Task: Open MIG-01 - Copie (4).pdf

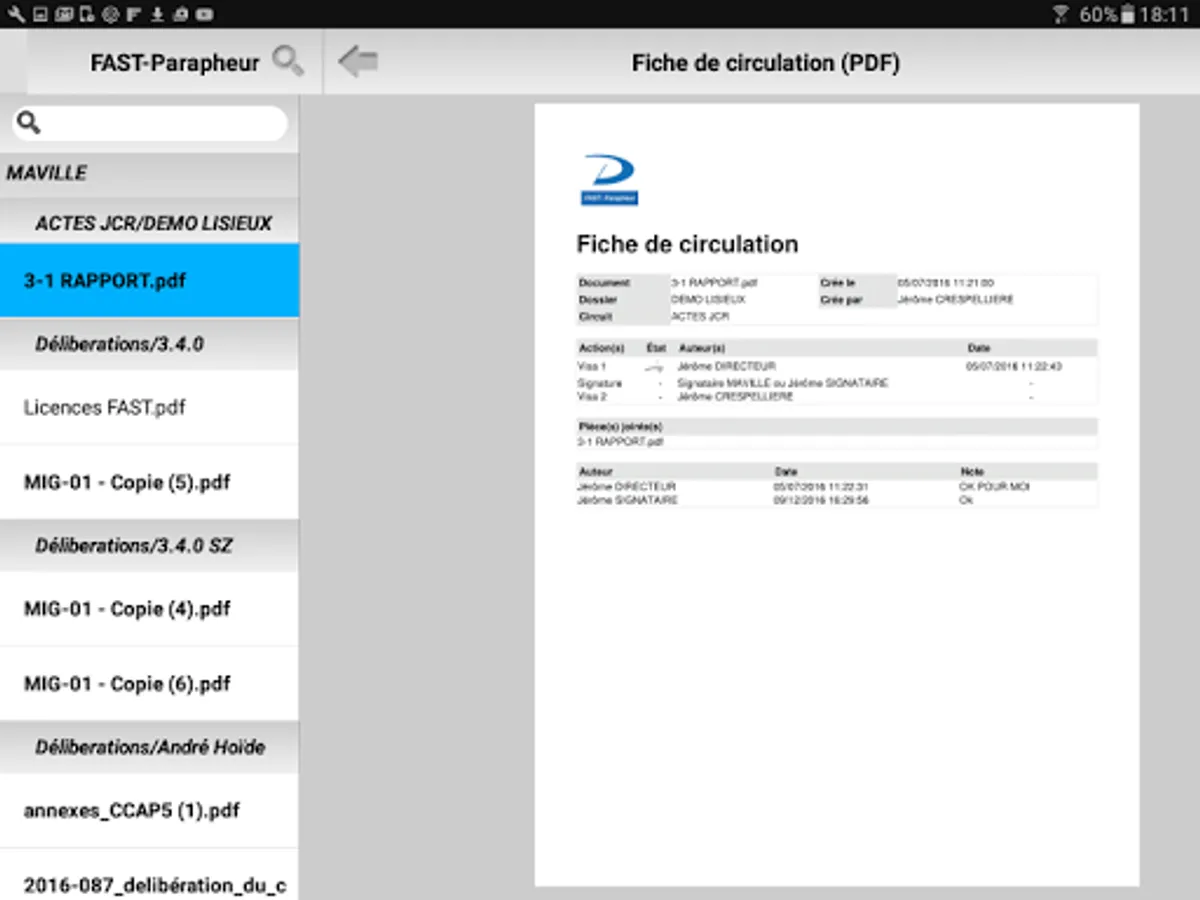Action: [x=150, y=608]
